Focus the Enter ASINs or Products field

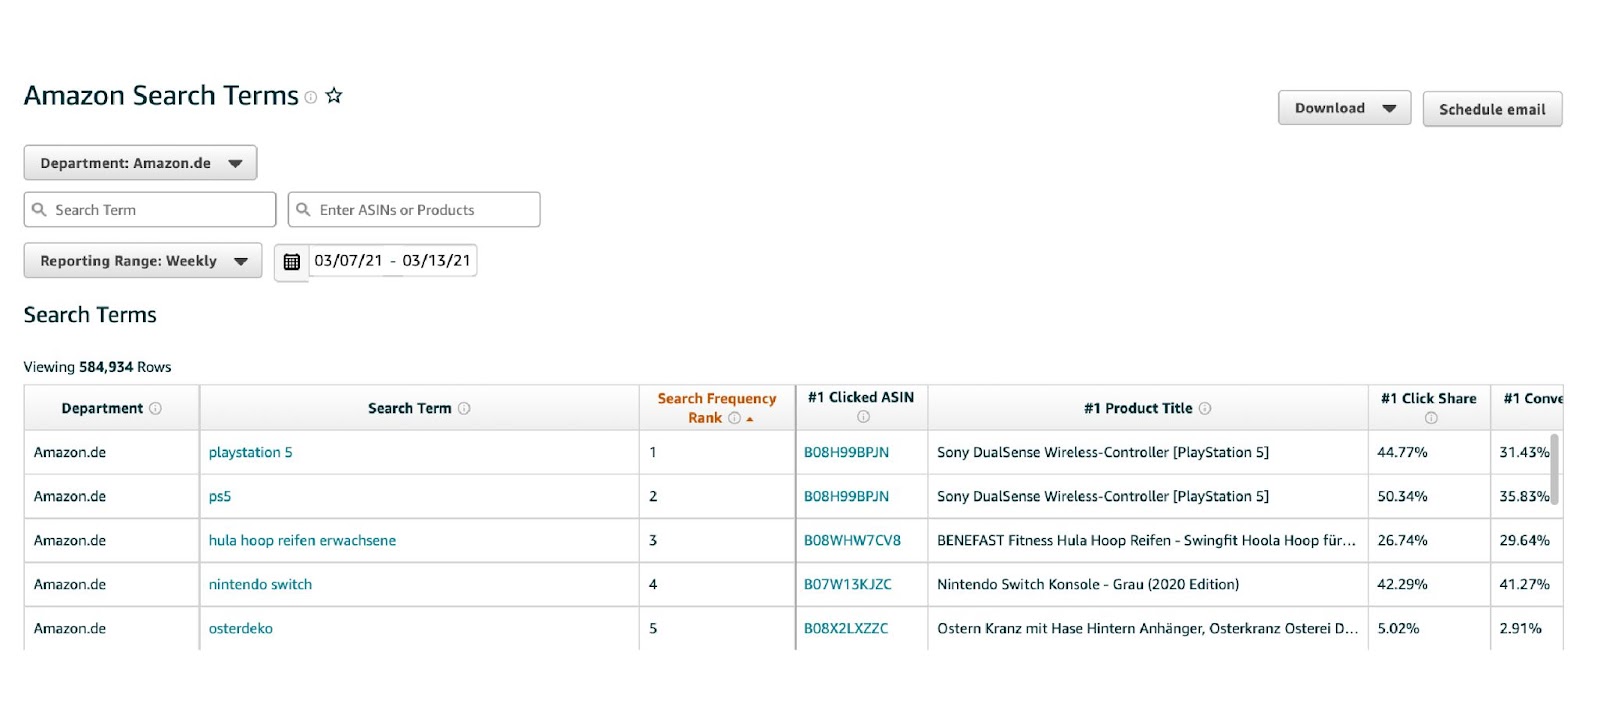(x=414, y=210)
